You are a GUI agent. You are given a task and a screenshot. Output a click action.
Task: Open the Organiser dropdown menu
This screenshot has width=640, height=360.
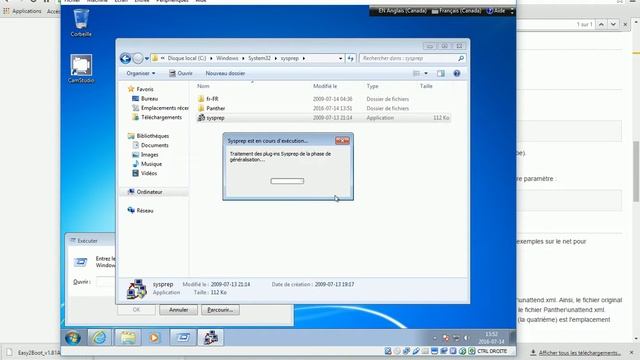click(x=140, y=73)
